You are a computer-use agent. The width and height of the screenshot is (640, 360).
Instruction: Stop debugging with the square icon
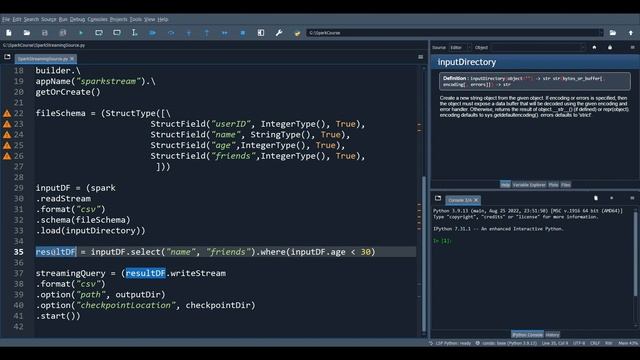click(242, 33)
